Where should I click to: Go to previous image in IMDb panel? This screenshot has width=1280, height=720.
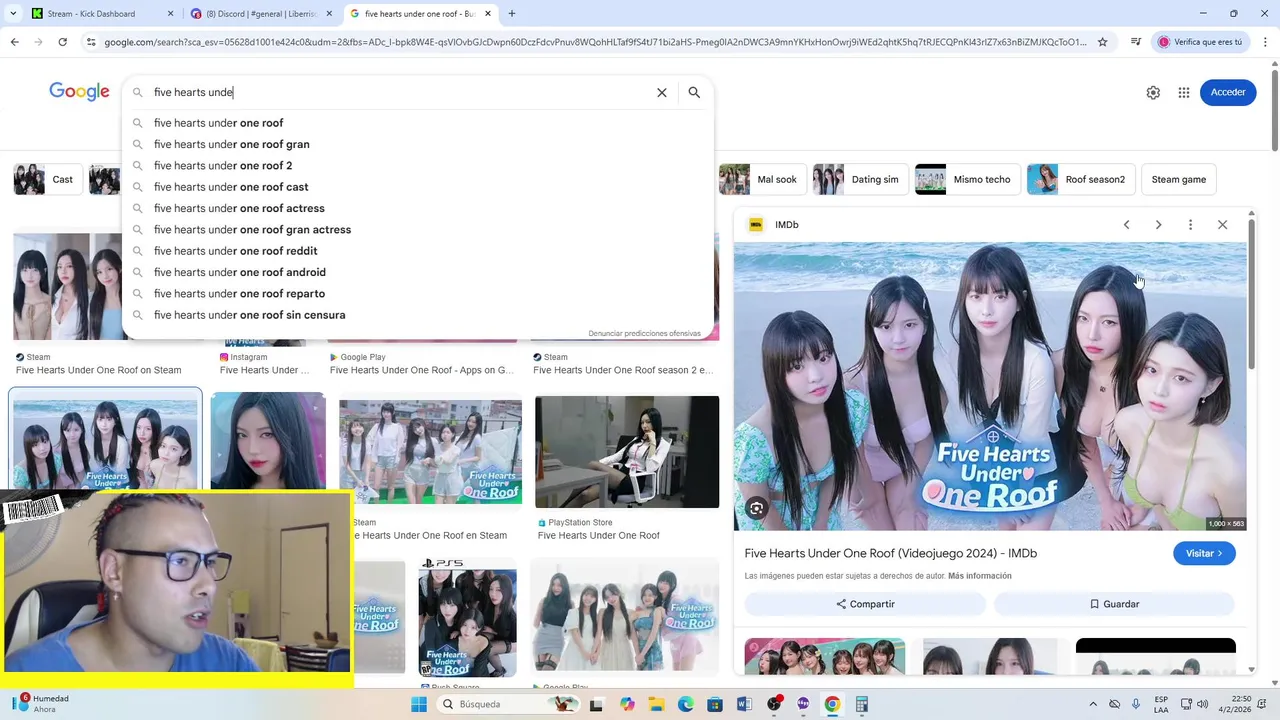point(1126,225)
